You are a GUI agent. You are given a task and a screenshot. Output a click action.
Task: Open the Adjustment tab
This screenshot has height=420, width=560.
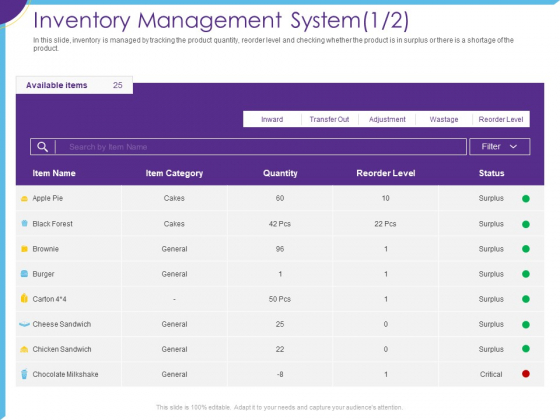tap(387, 119)
